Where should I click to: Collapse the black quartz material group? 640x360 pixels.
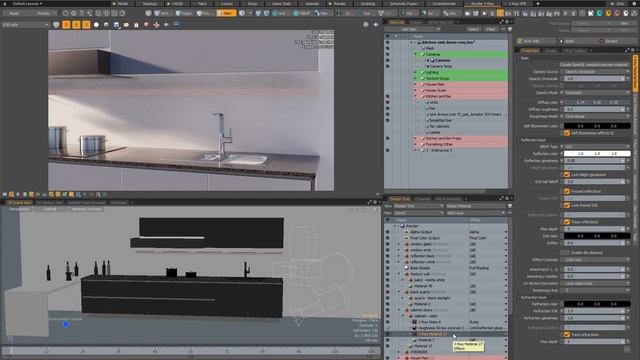(399, 292)
